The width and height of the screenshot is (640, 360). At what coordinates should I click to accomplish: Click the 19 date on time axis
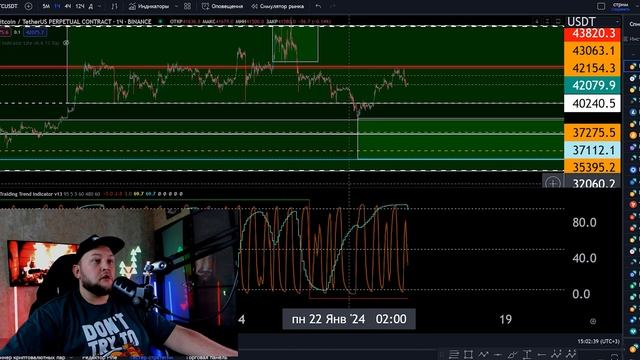505,319
